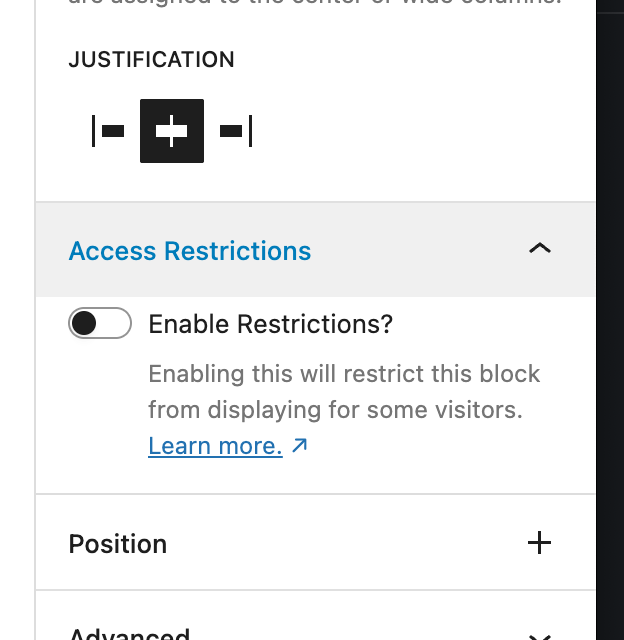This screenshot has height=640, width=624.
Task: Click the dark editor strip at right edge
Action: click(610, 320)
